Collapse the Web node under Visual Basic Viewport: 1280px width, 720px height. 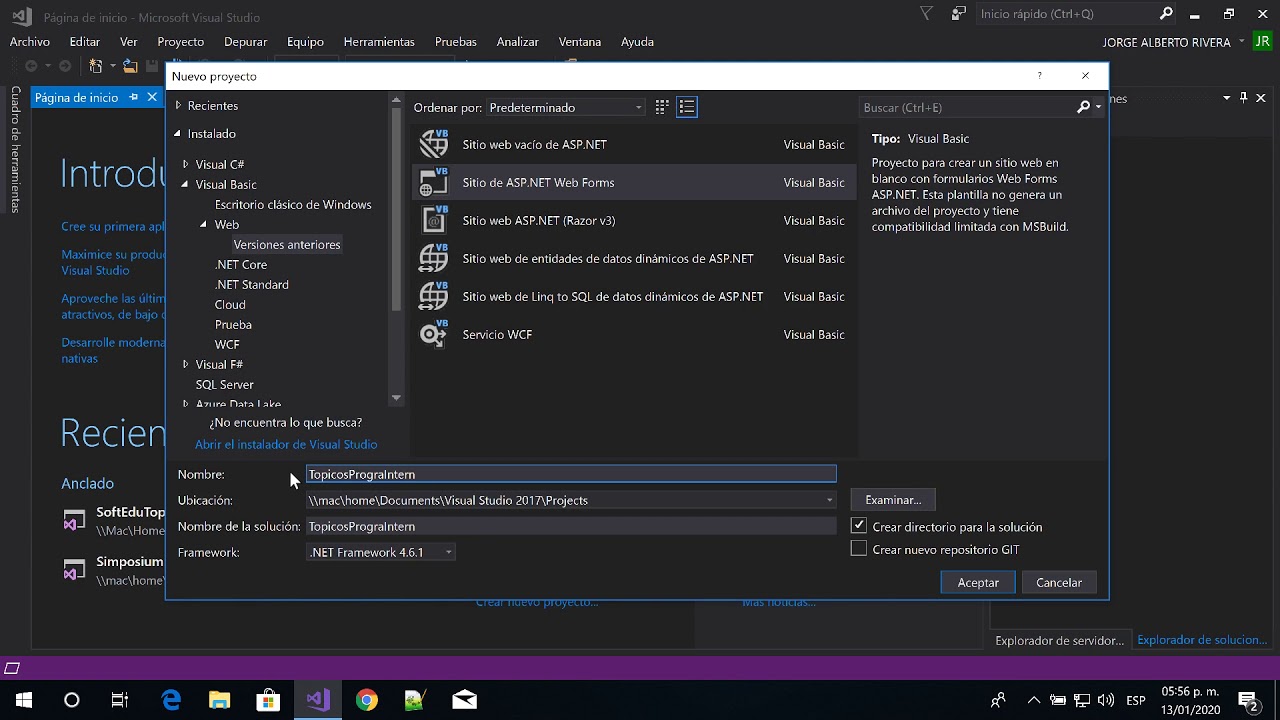click(204, 224)
